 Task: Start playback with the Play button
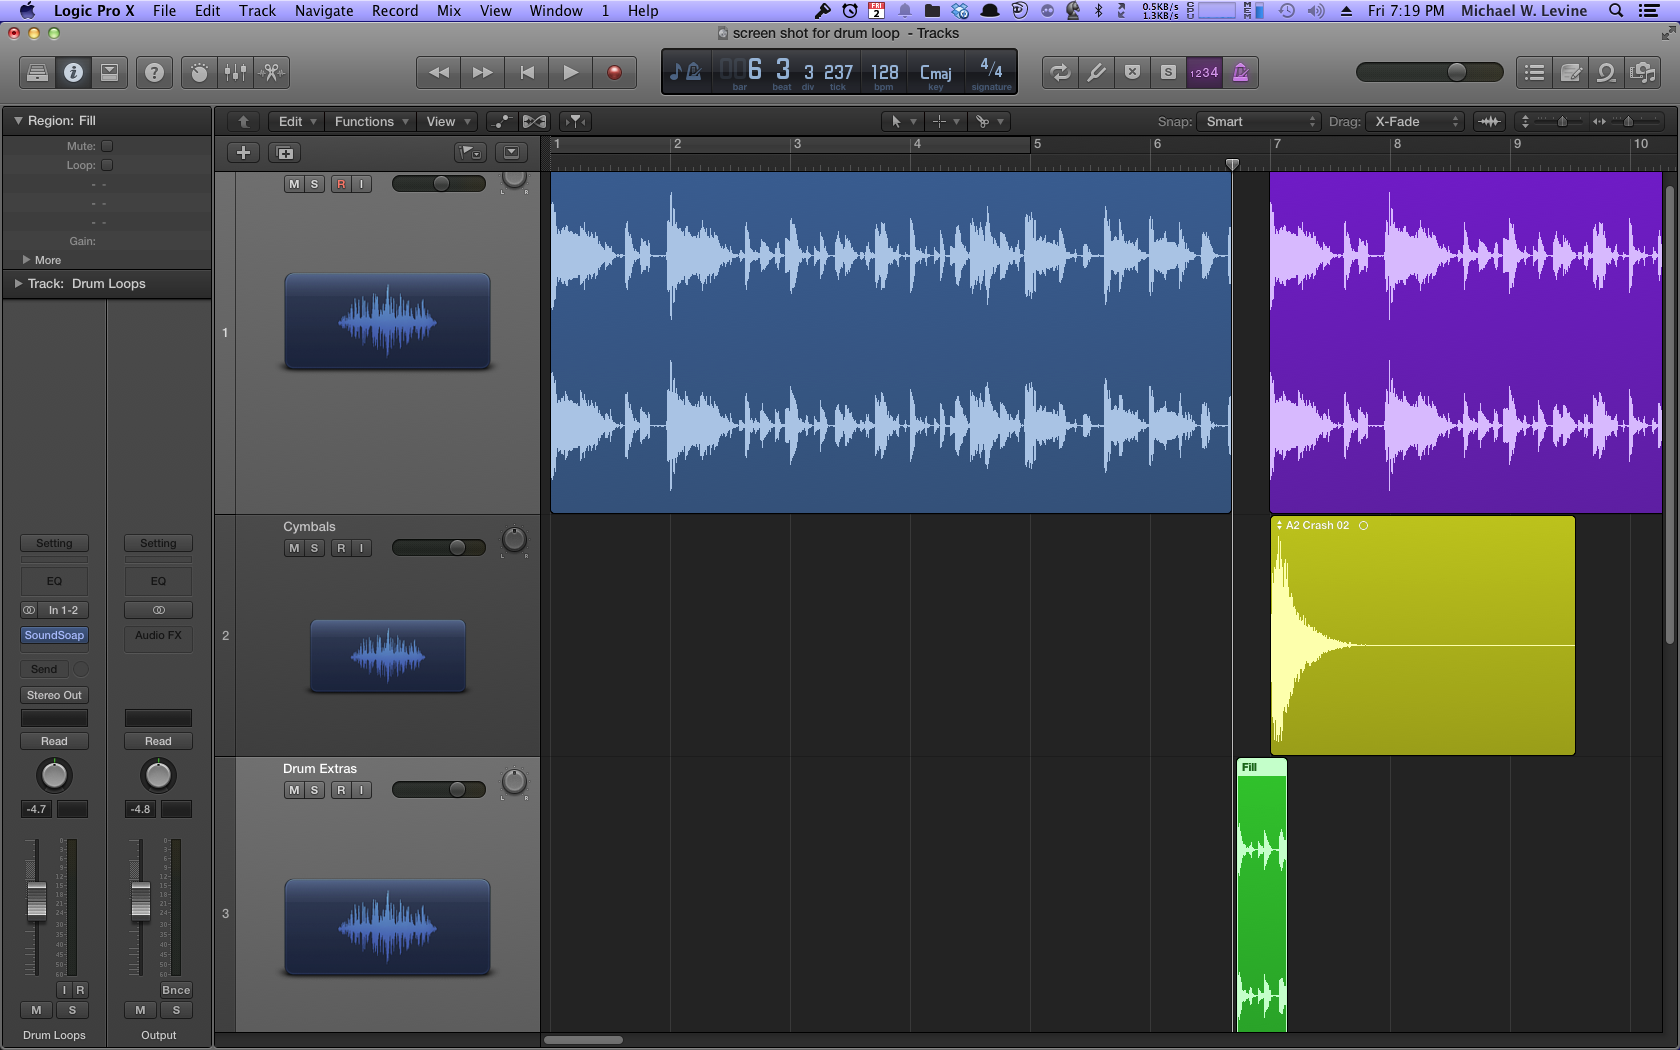(x=570, y=72)
